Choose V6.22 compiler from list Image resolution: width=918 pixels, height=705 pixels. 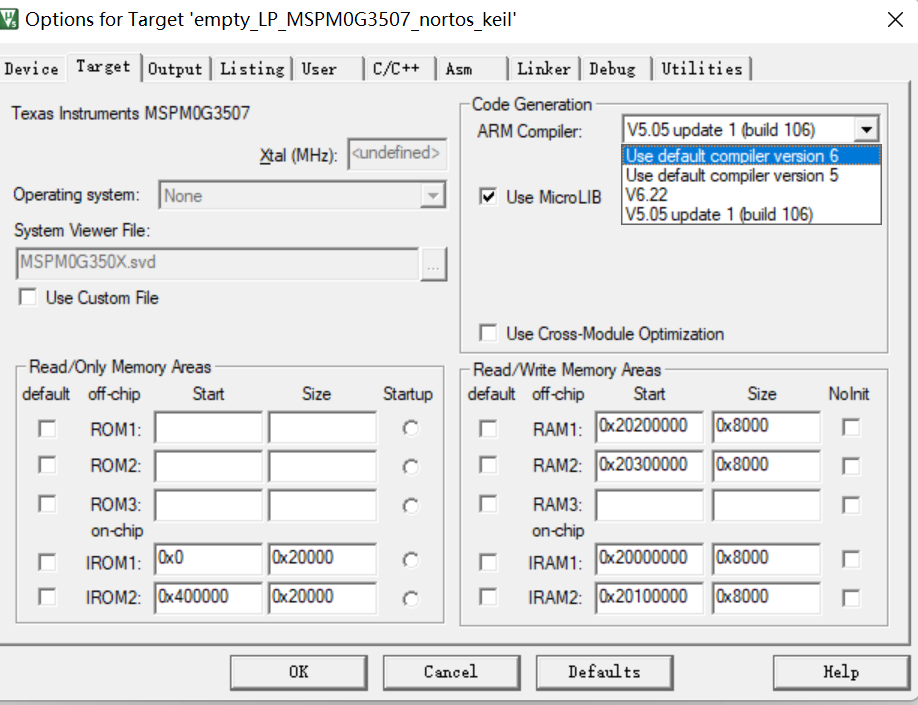pyautogui.click(x=751, y=194)
